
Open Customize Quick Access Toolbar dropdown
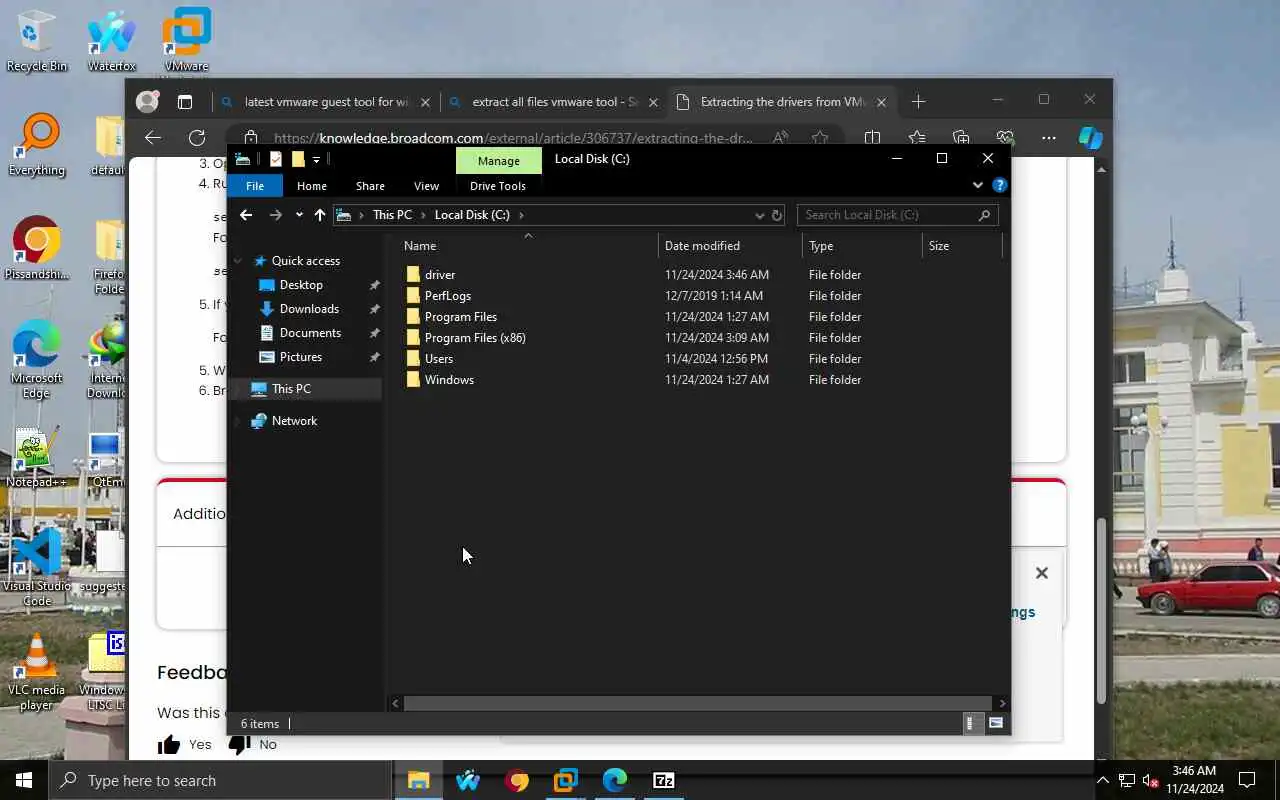[x=316, y=159]
